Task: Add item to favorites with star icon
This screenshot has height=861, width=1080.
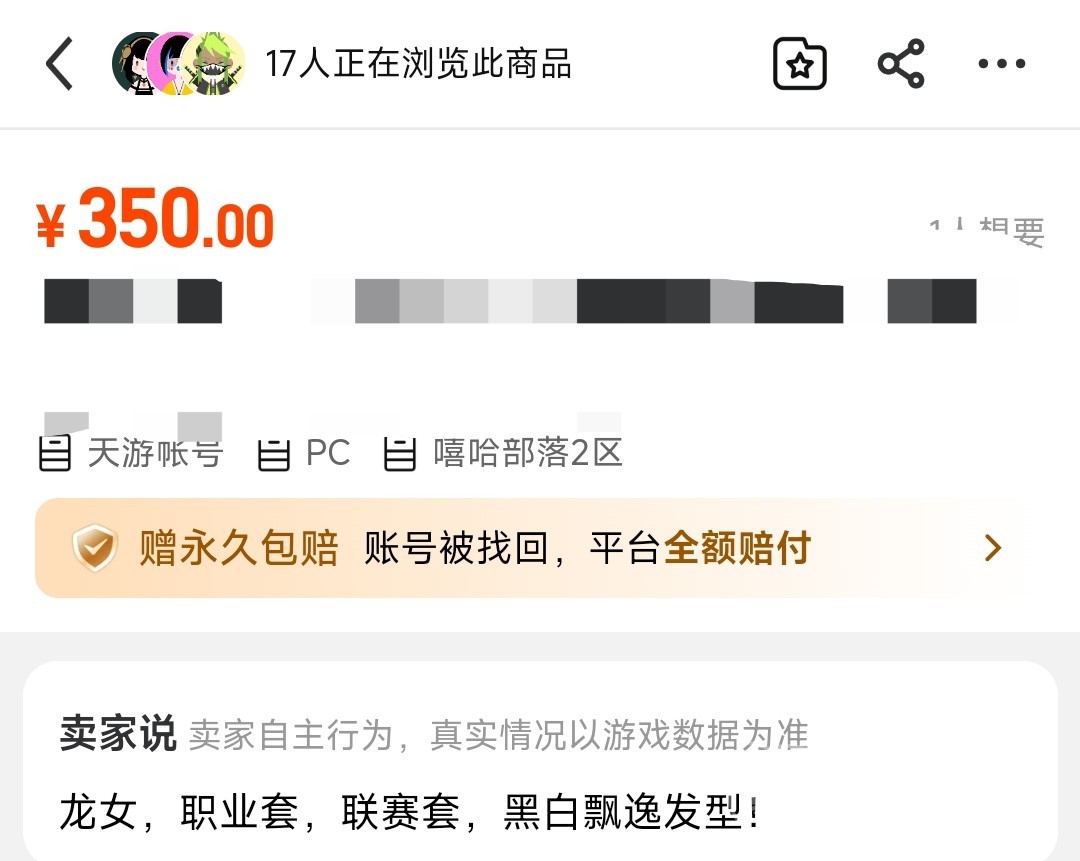Action: (x=800, y=63)
